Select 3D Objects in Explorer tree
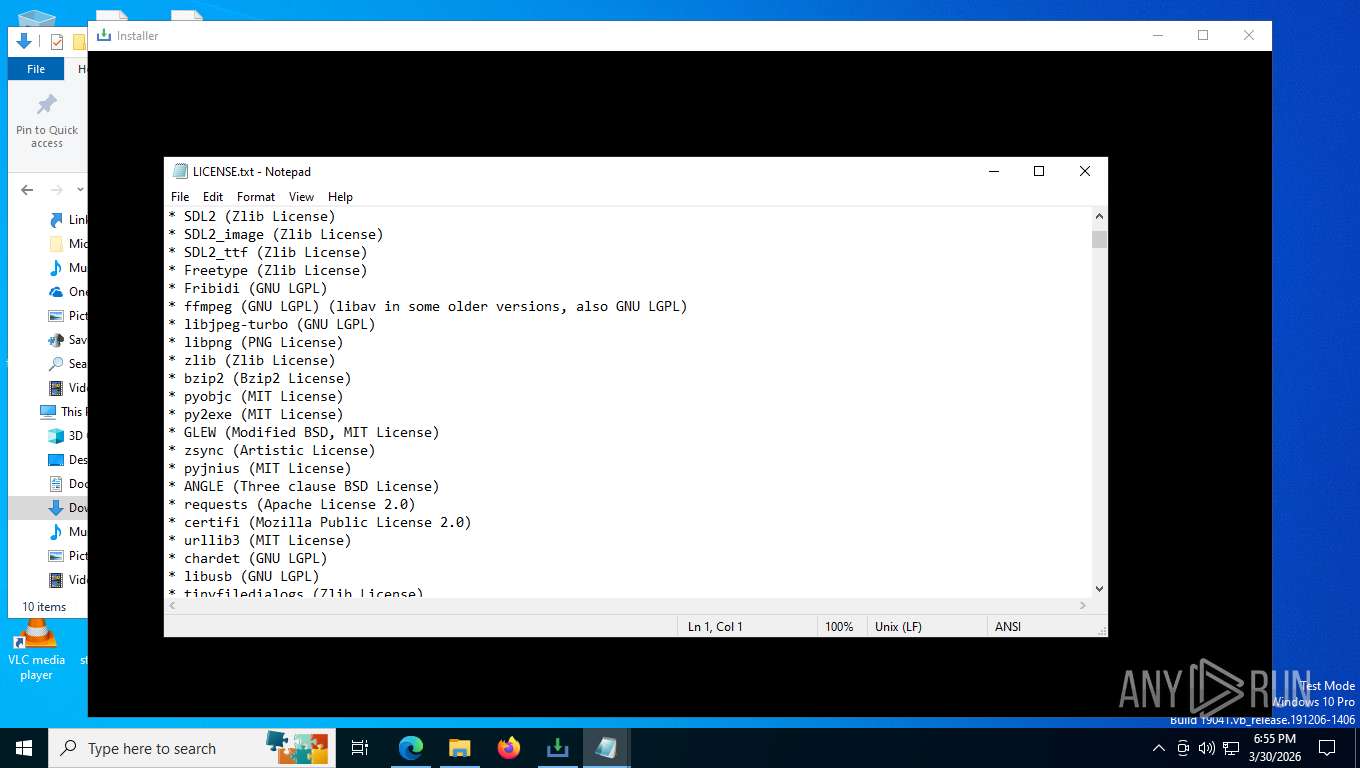The image size is (1360, 768). [x=68, y=436]
